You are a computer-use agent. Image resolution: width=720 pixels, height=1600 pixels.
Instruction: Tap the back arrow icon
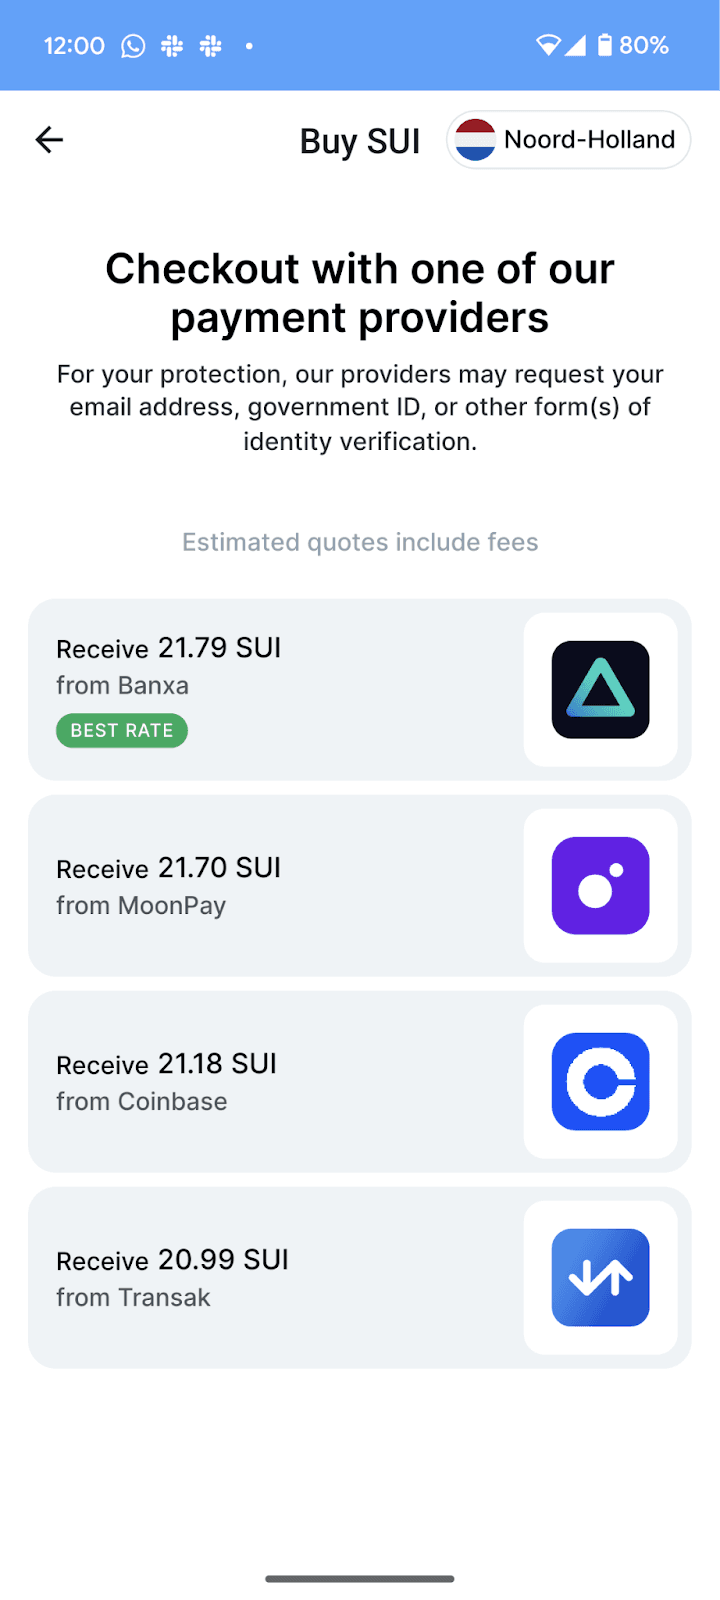[49, 140]
